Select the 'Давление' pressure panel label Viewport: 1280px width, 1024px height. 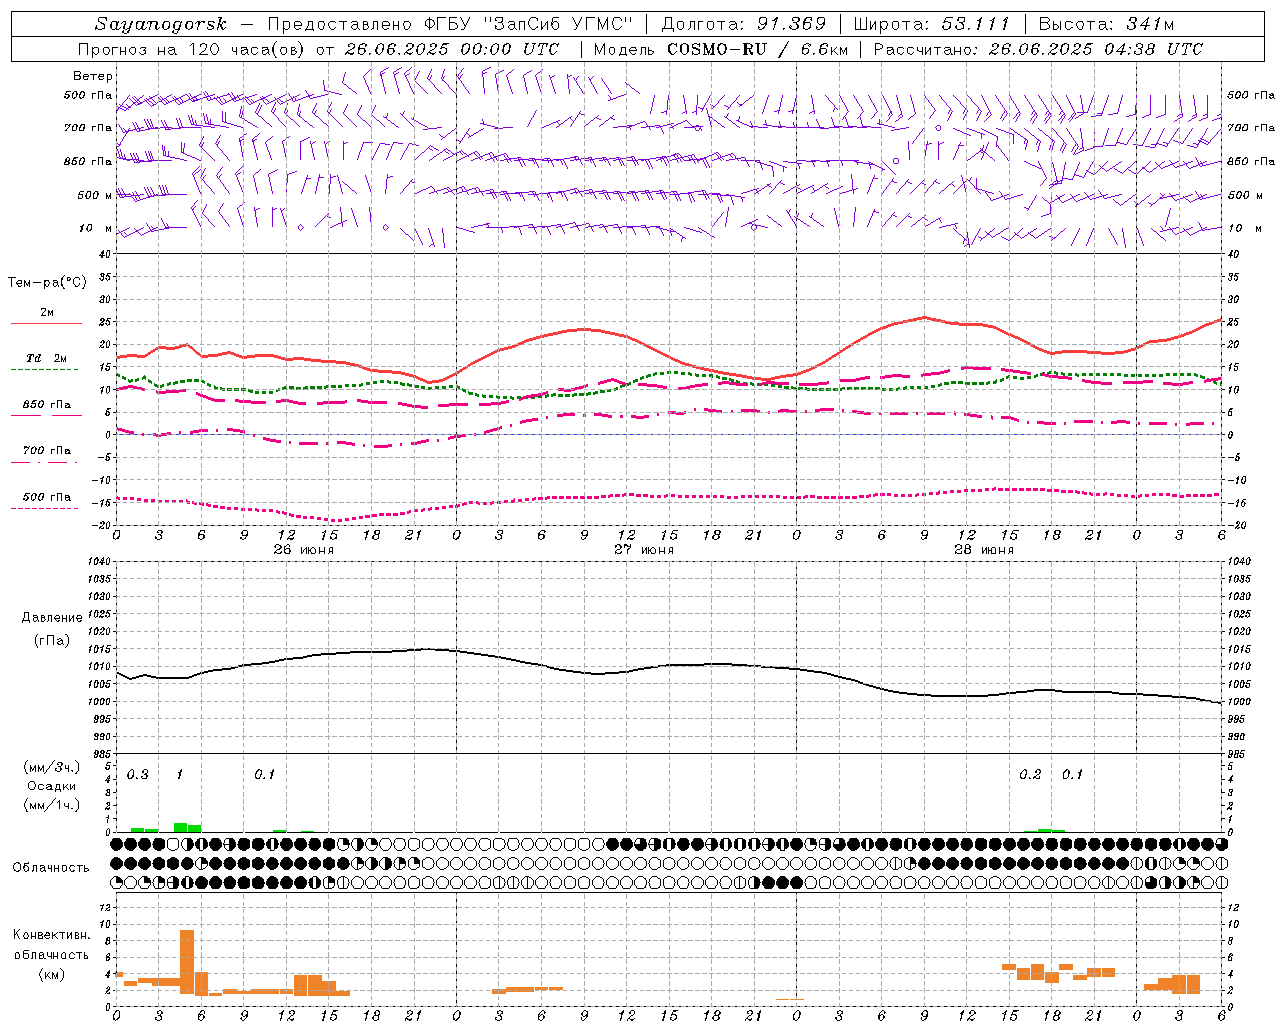pyautogui.click(x=52, y=618)
